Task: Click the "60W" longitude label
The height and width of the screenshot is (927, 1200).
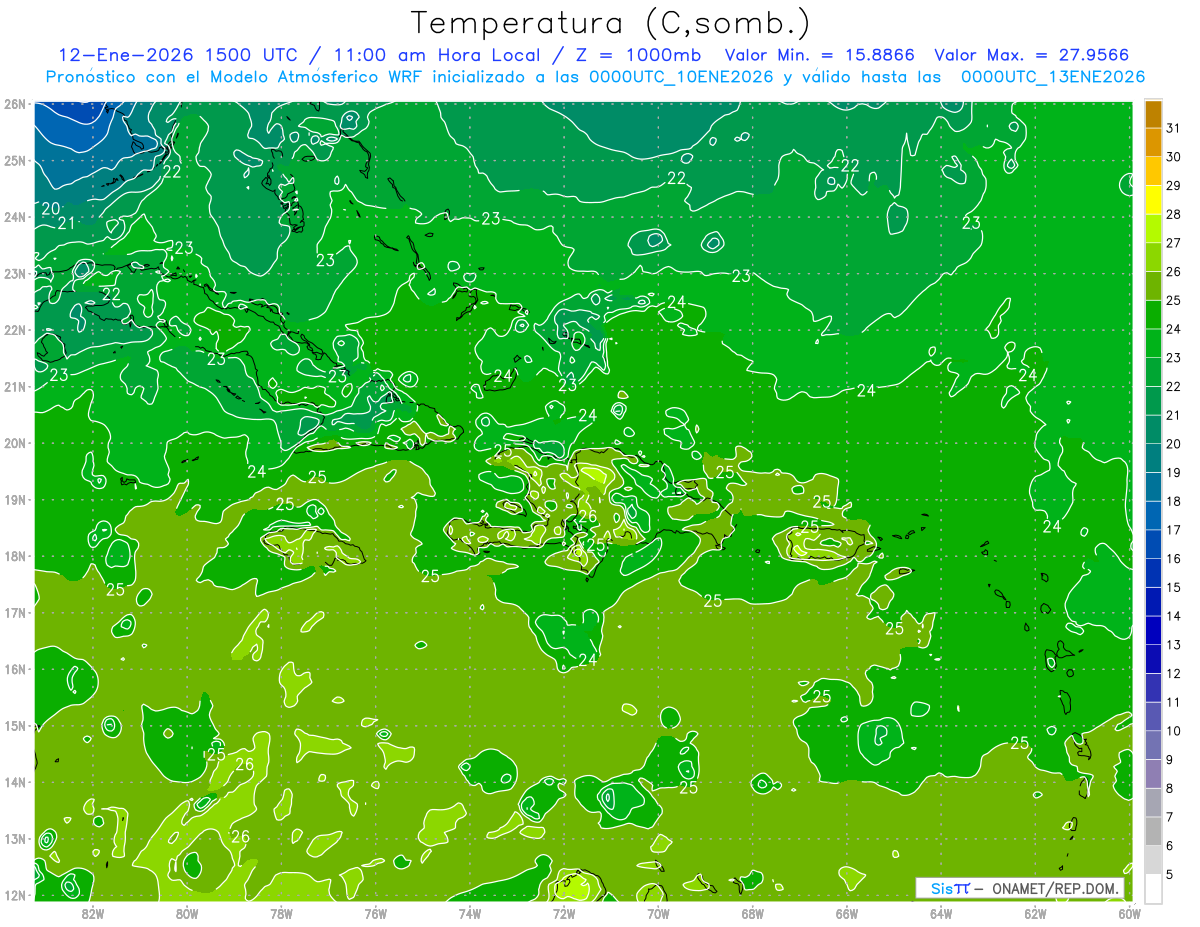Action: [1129, 913]
